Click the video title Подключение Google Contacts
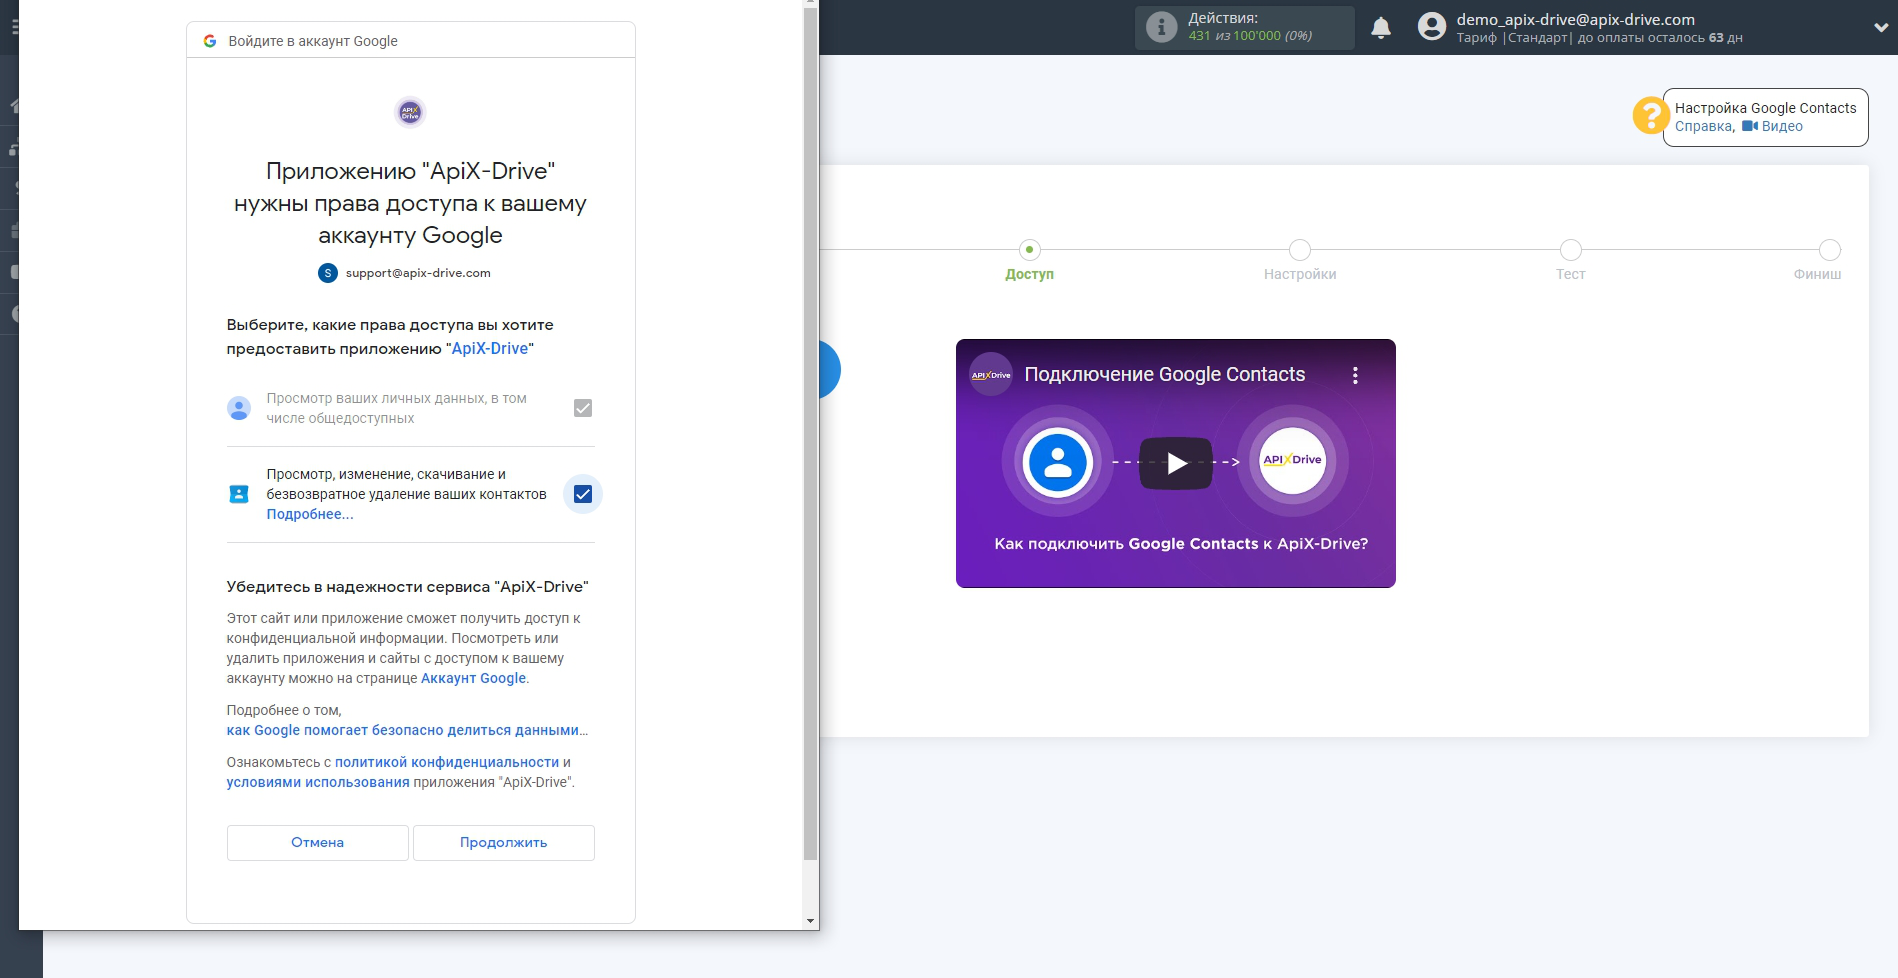1898x978 pixels. tap(1165, 375)
